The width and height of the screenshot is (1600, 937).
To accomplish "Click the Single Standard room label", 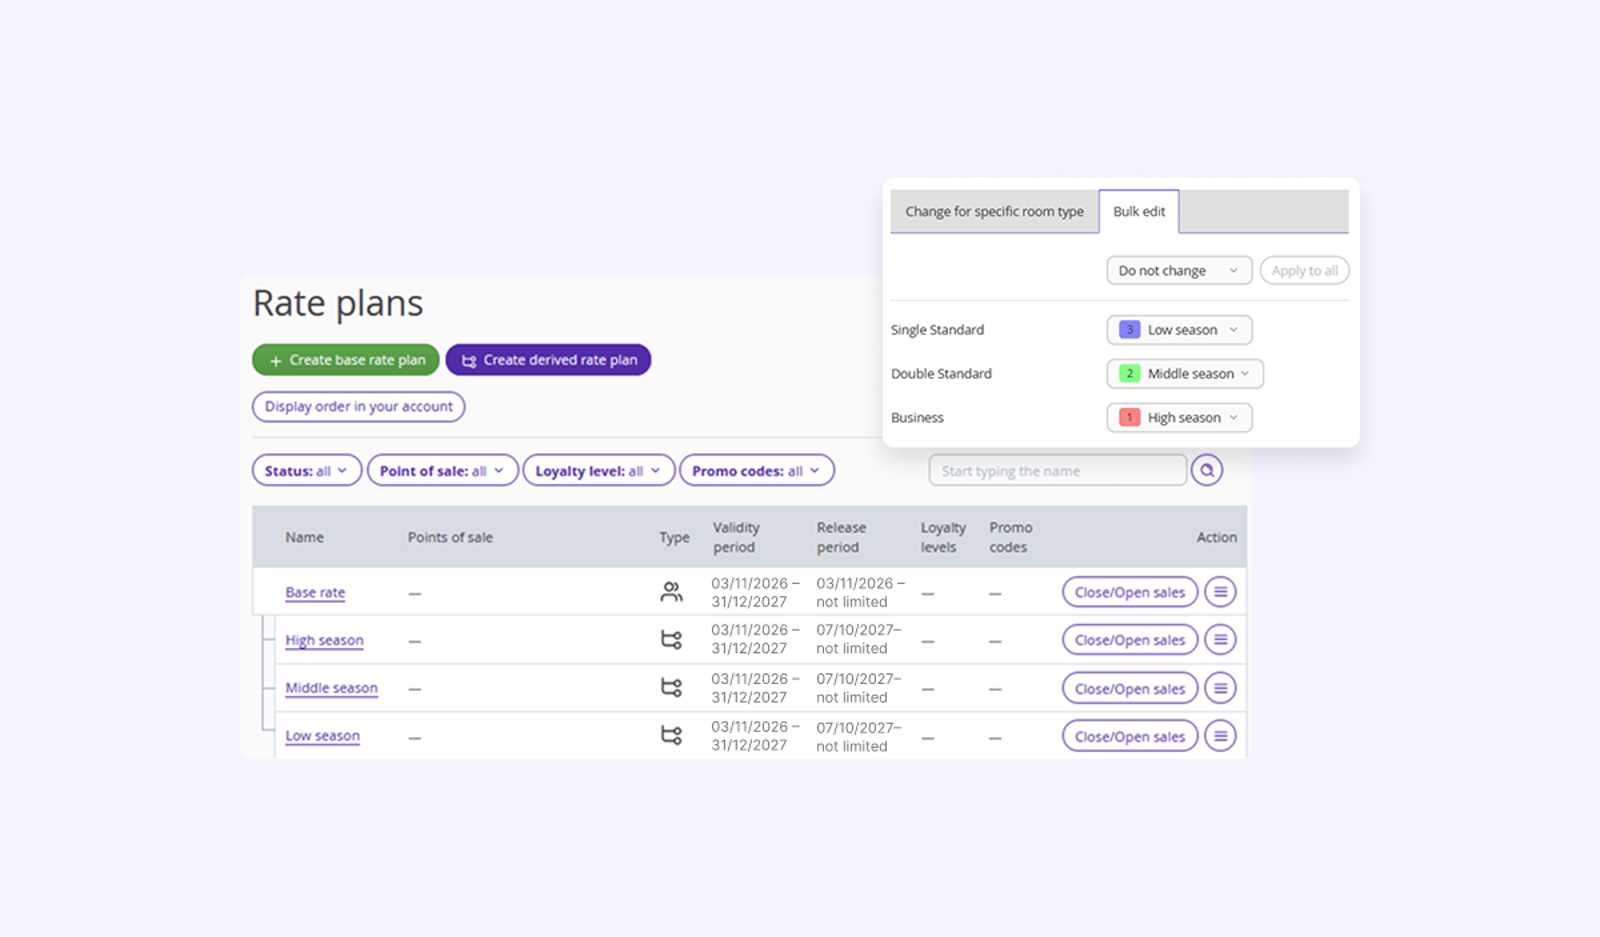I will pyautogui.click(x=937, y=330).
